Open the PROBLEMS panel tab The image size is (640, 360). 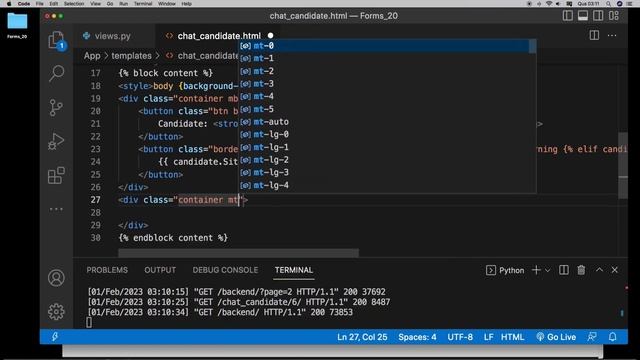coord(107,270)
